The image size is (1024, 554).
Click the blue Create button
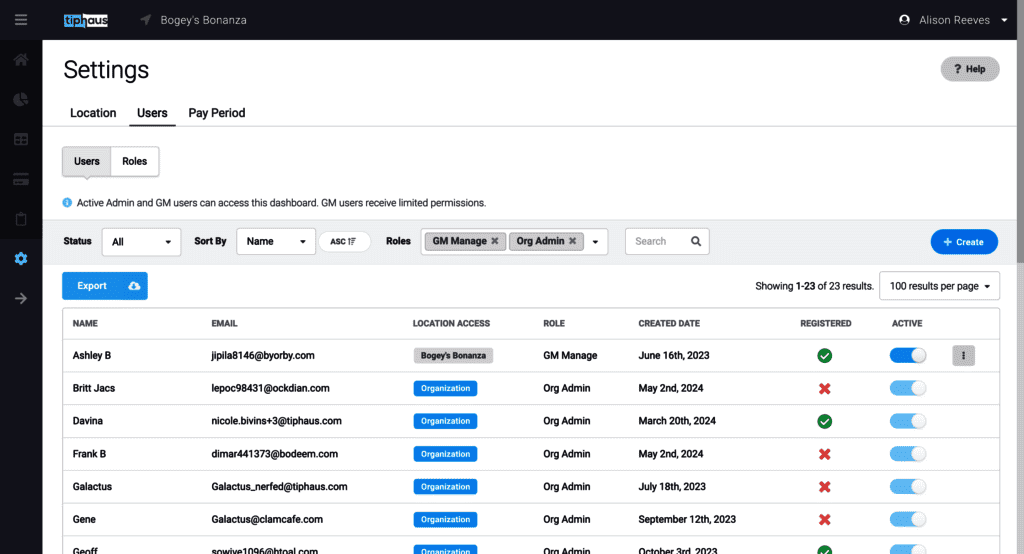tap(963, 242)
